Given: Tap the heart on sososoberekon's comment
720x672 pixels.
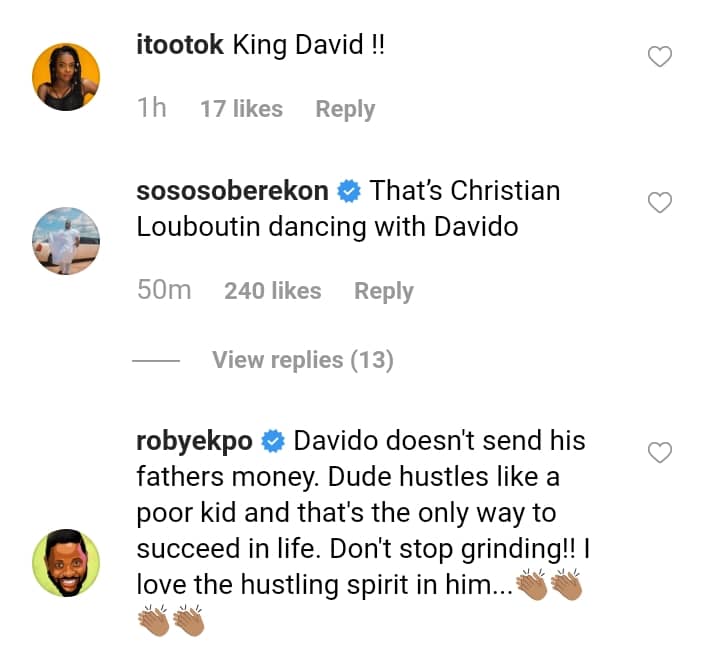Looking at the screenshot, I should [x=660, y=204].
